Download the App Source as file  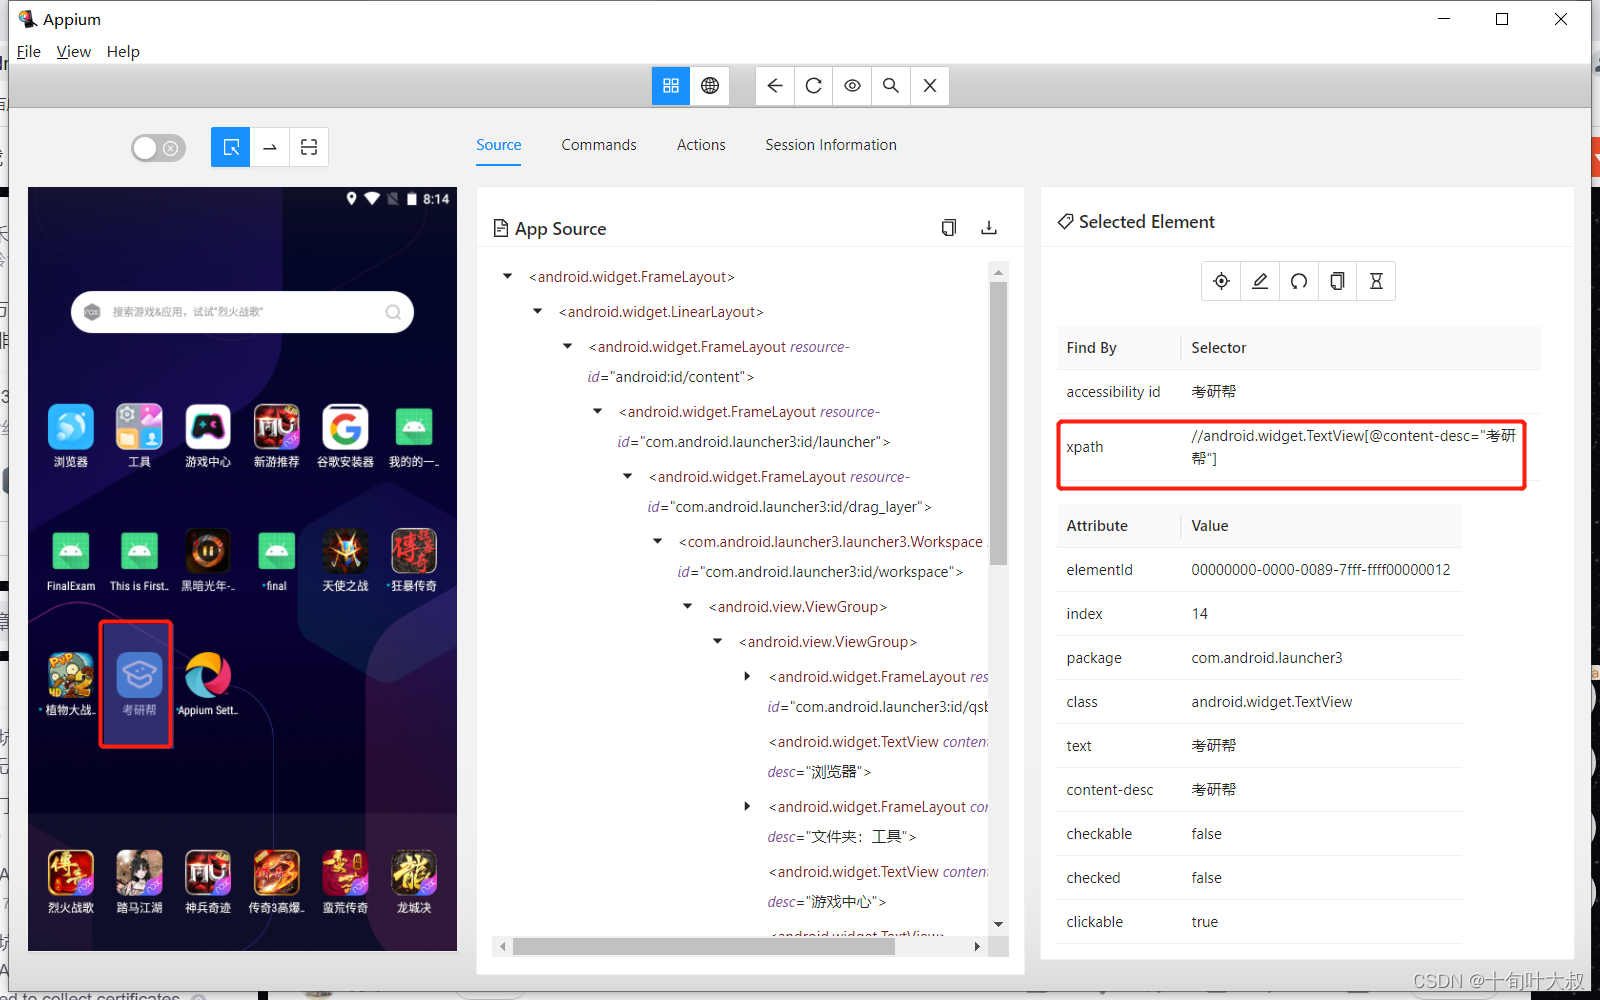click(x=989, y=228)
